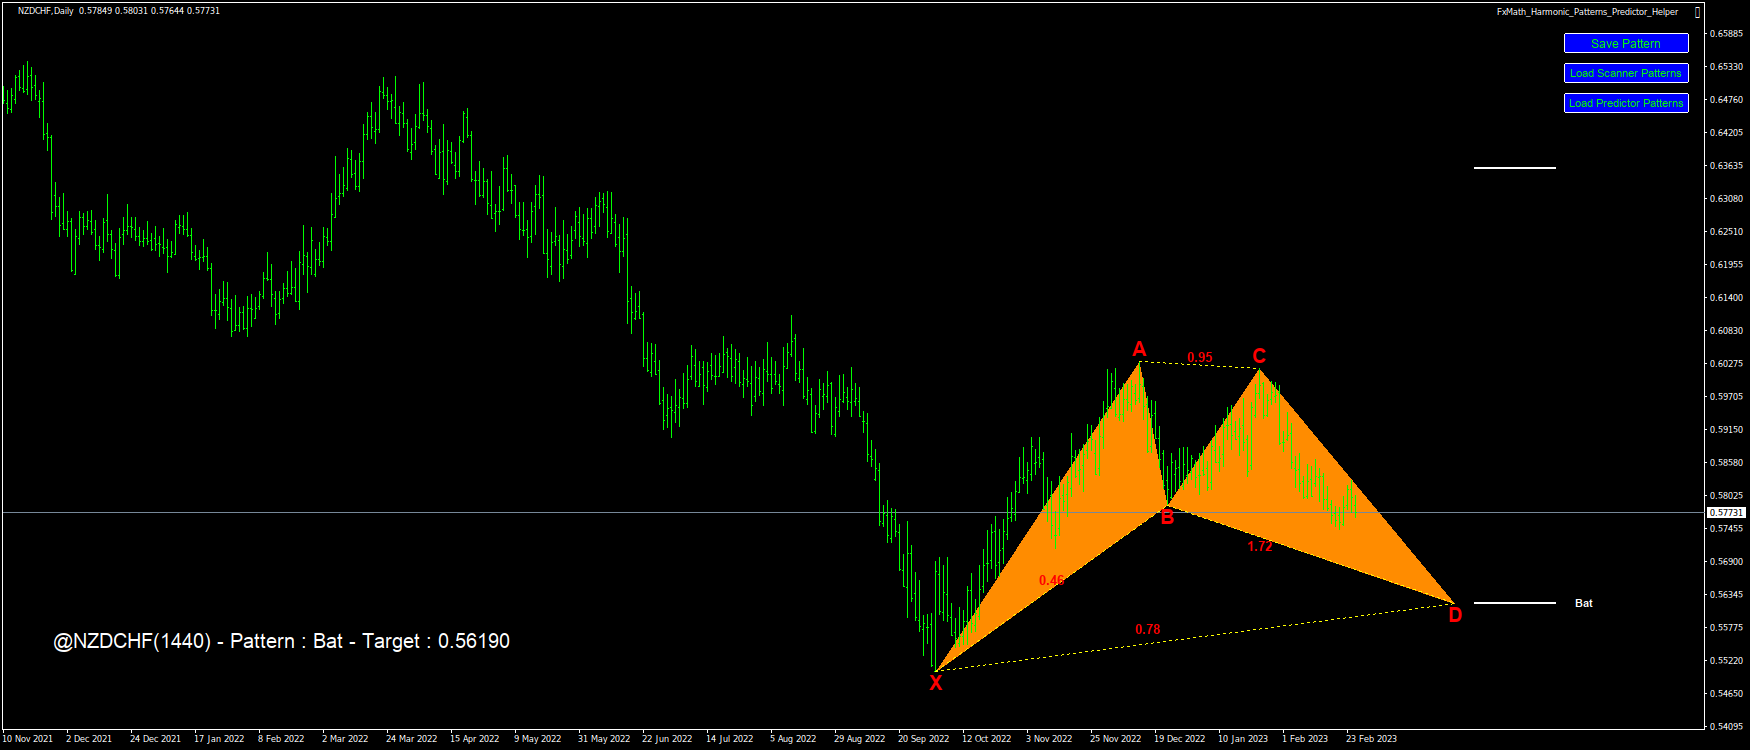Screen dimensions: 1750x750
Task: Click the 5 Aug 2022 date label
Action: [793, 739]
